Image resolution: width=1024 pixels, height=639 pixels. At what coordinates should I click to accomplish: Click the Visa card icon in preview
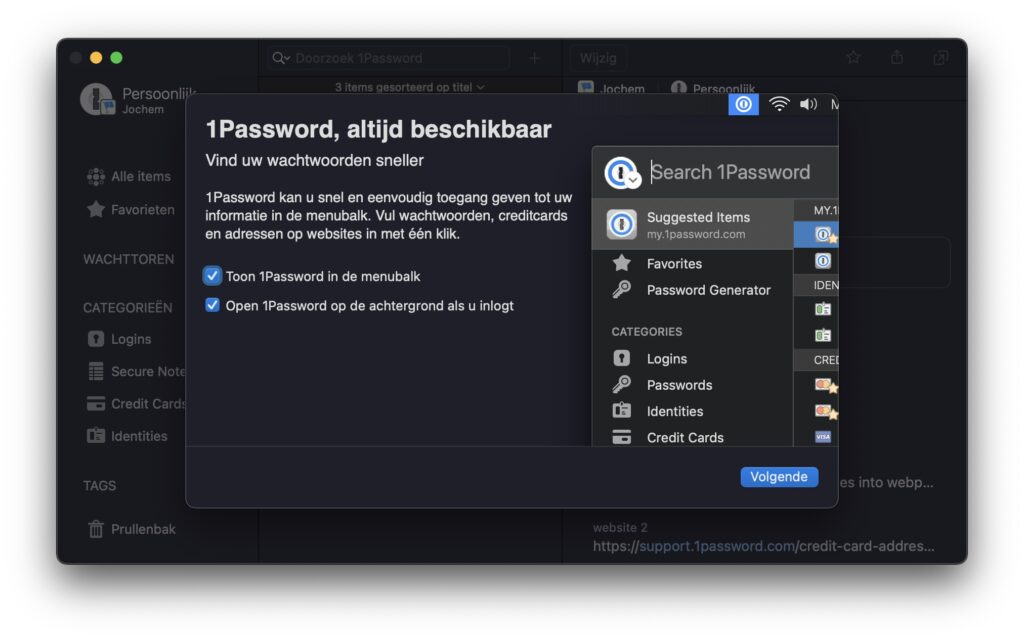click(x=823, y=436)
